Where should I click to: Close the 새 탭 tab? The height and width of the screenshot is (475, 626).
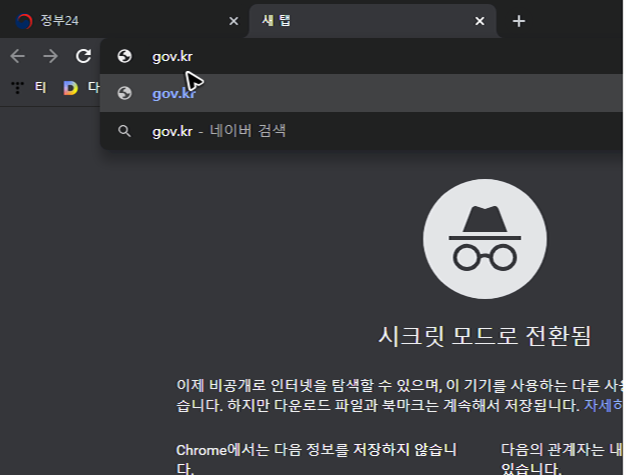point(480,21)
